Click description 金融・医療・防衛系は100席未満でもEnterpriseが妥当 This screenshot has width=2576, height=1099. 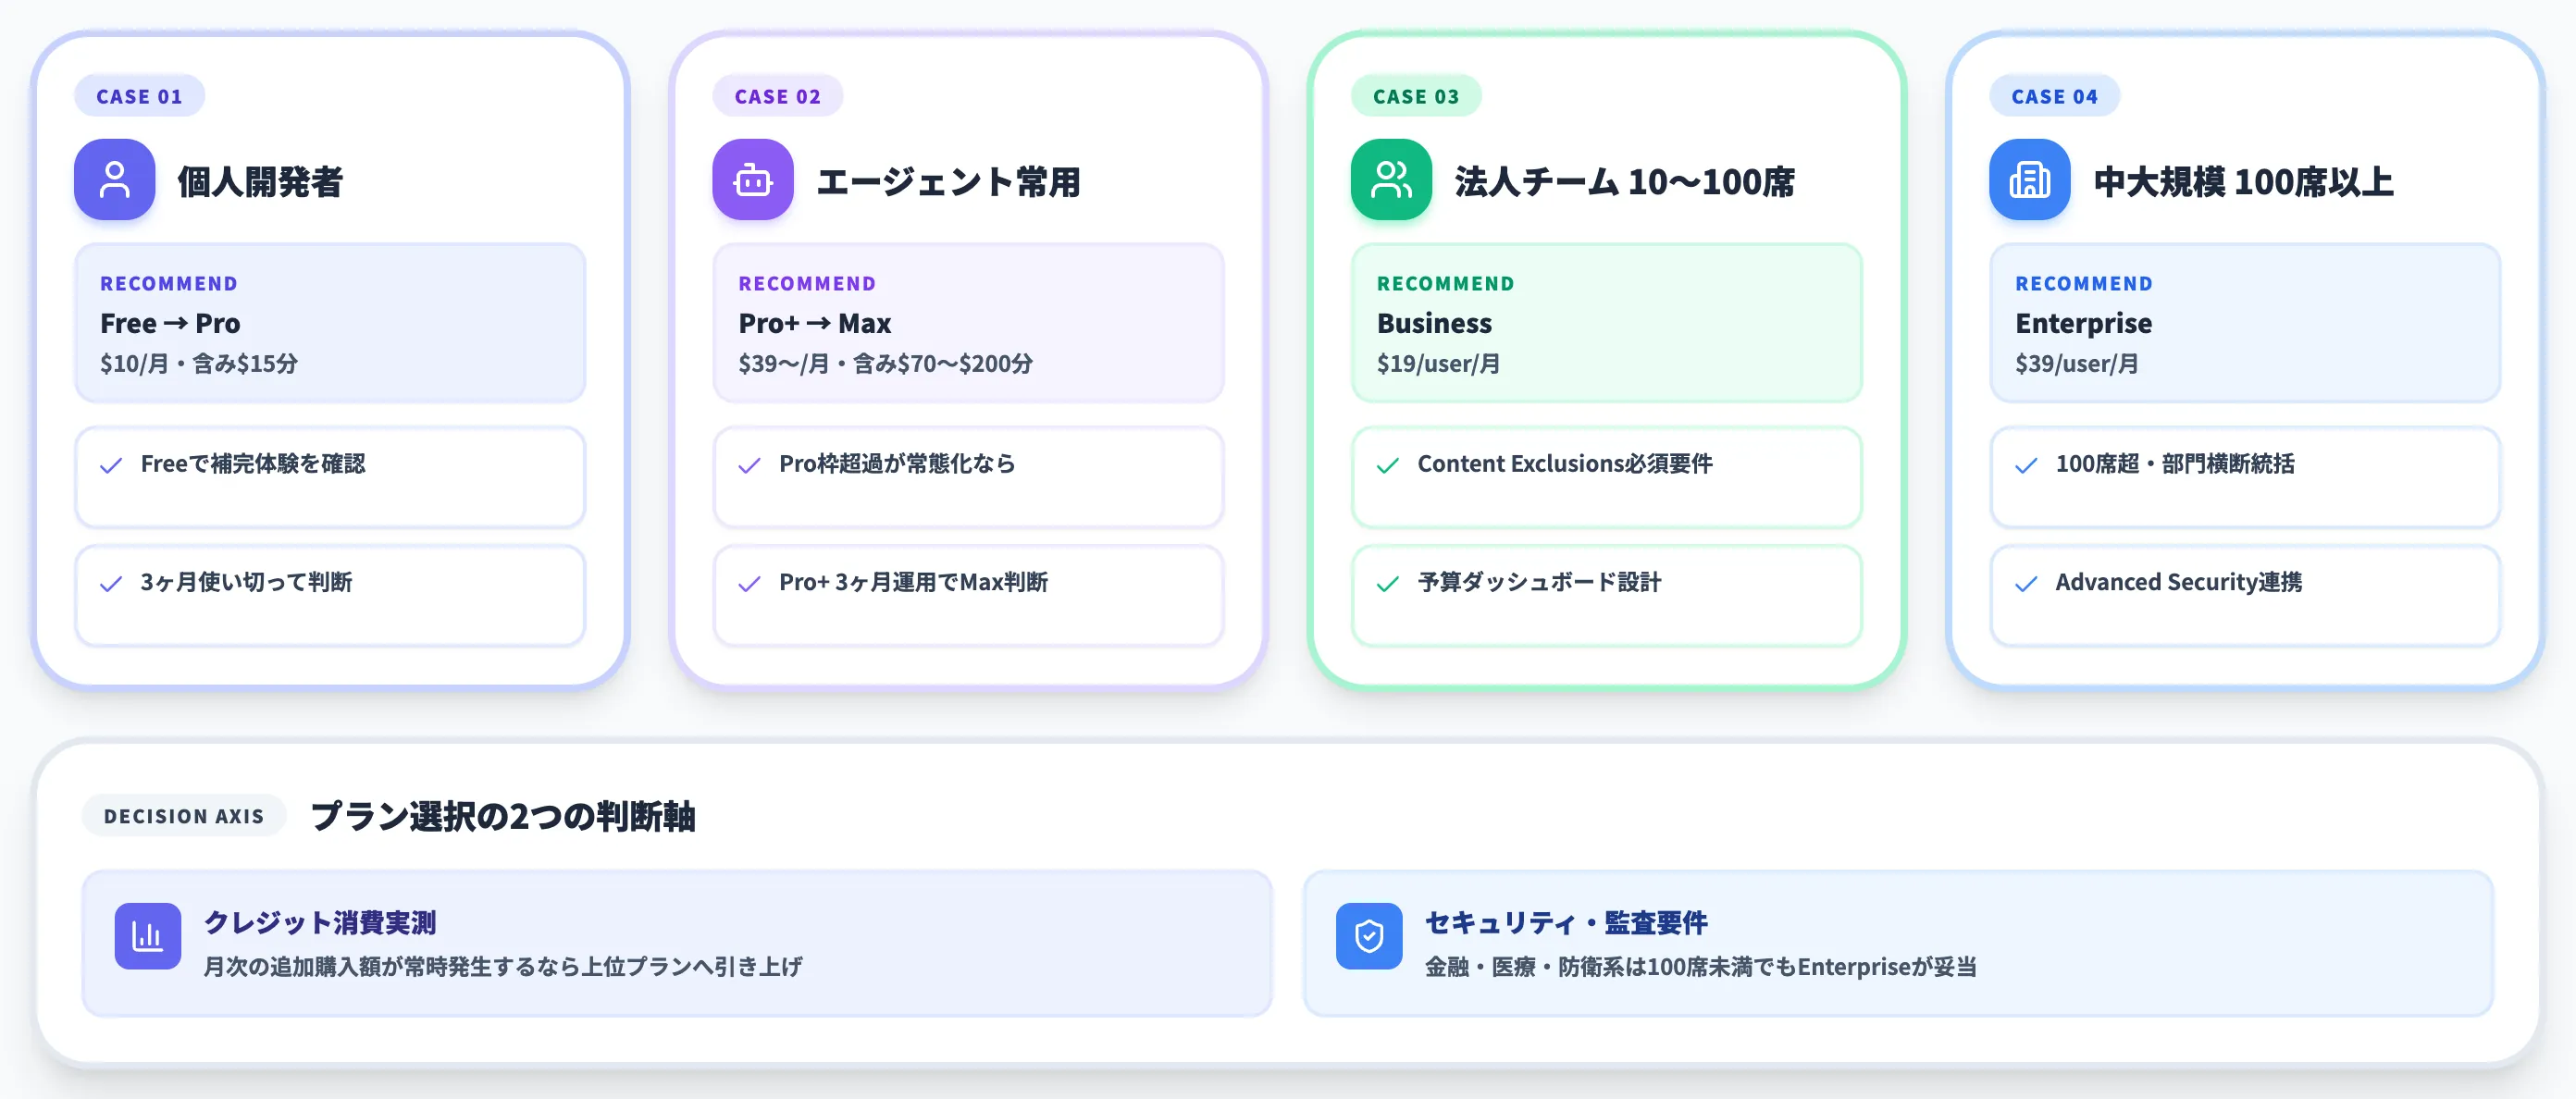click(1700, 967)
